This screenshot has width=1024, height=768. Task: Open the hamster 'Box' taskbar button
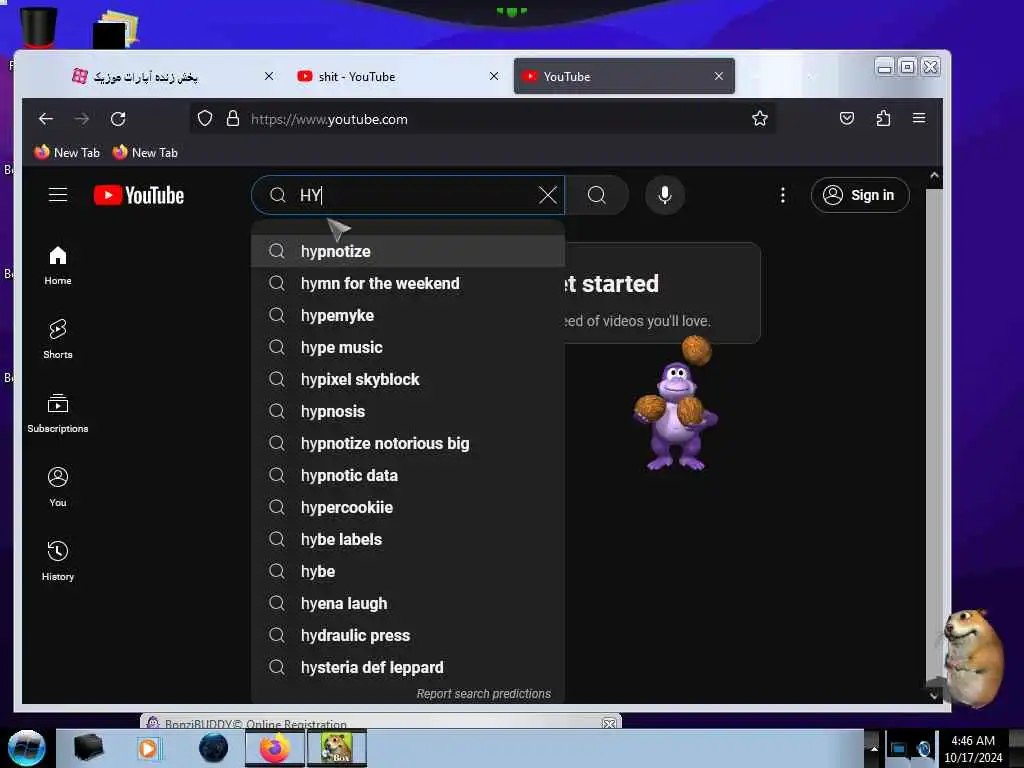336,748
